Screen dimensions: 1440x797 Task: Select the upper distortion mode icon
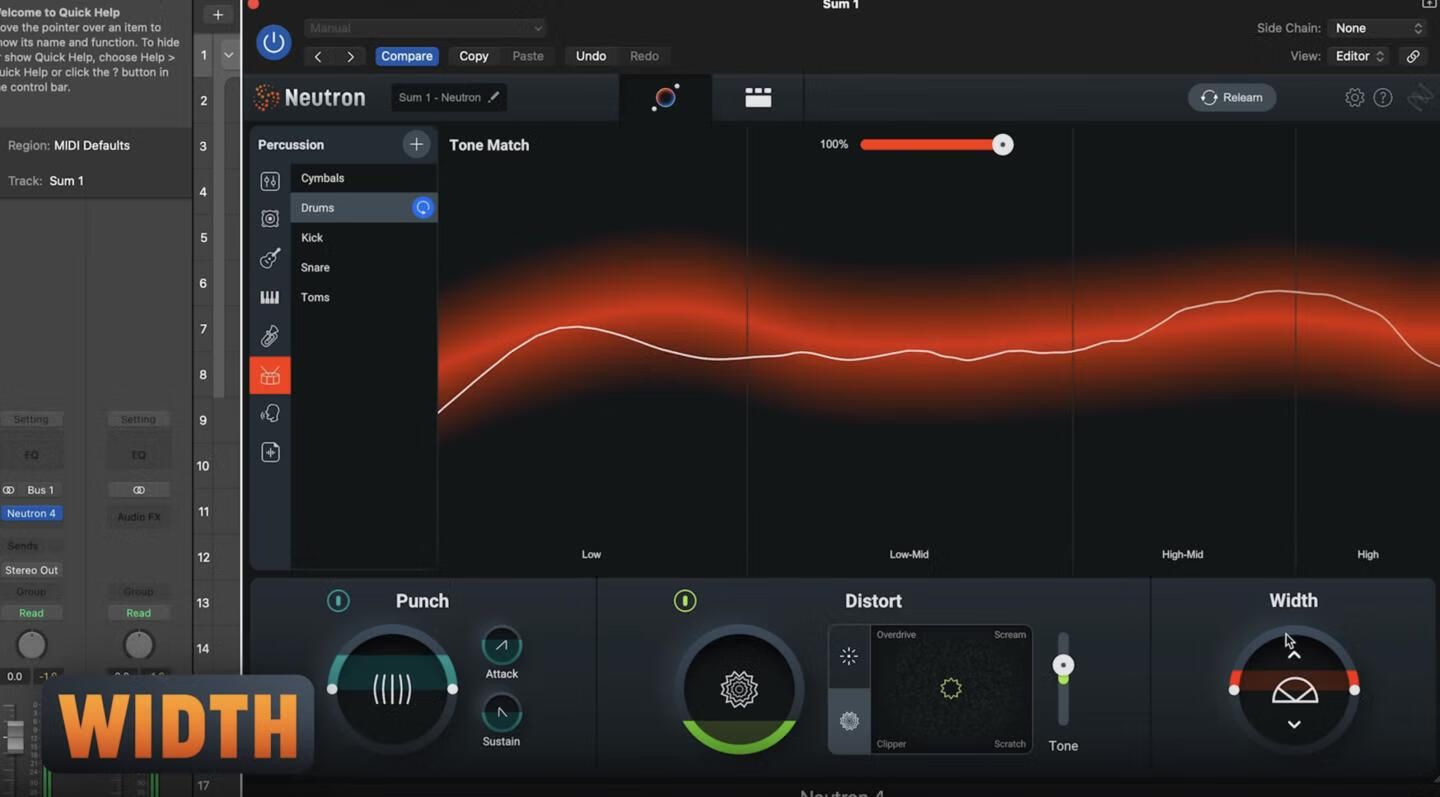pos(849,656)
